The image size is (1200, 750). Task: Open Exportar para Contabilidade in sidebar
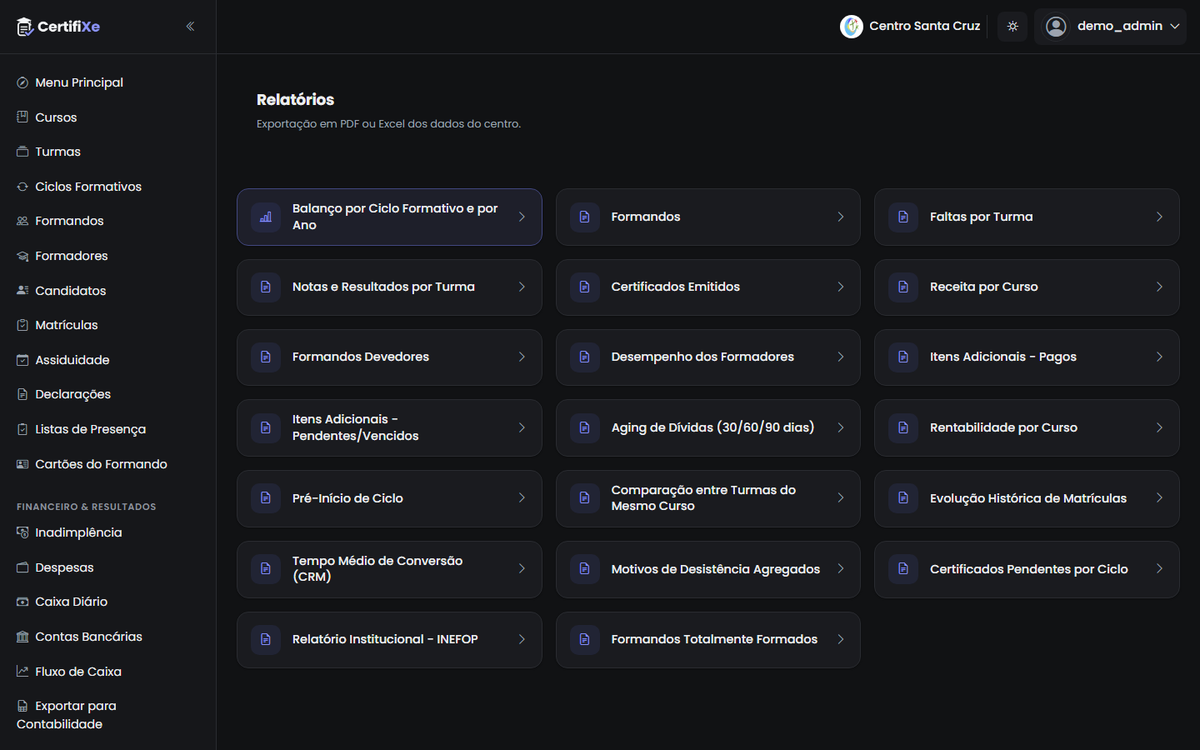pos(108,715)
